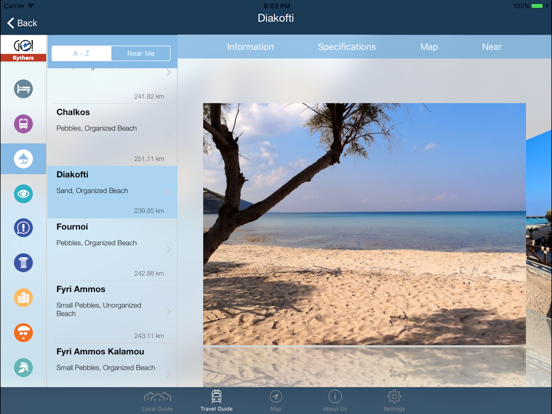Select the Fyri Ammos Kalamou entry

(112, 365)
